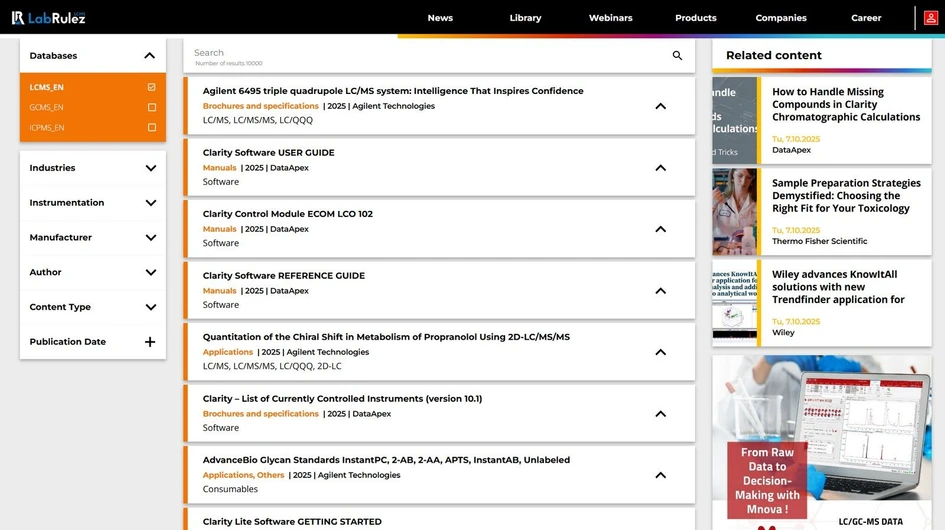Screen dimensions: 945x530
Task: Uncheck the LCMS_EN database checkbox
Action: coord(152,88)
